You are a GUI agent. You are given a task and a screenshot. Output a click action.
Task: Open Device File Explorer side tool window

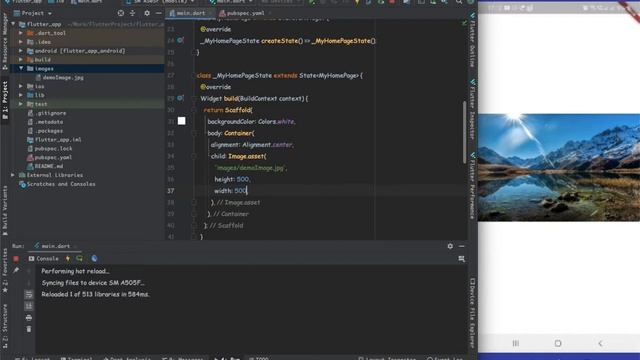click(472, 313)
